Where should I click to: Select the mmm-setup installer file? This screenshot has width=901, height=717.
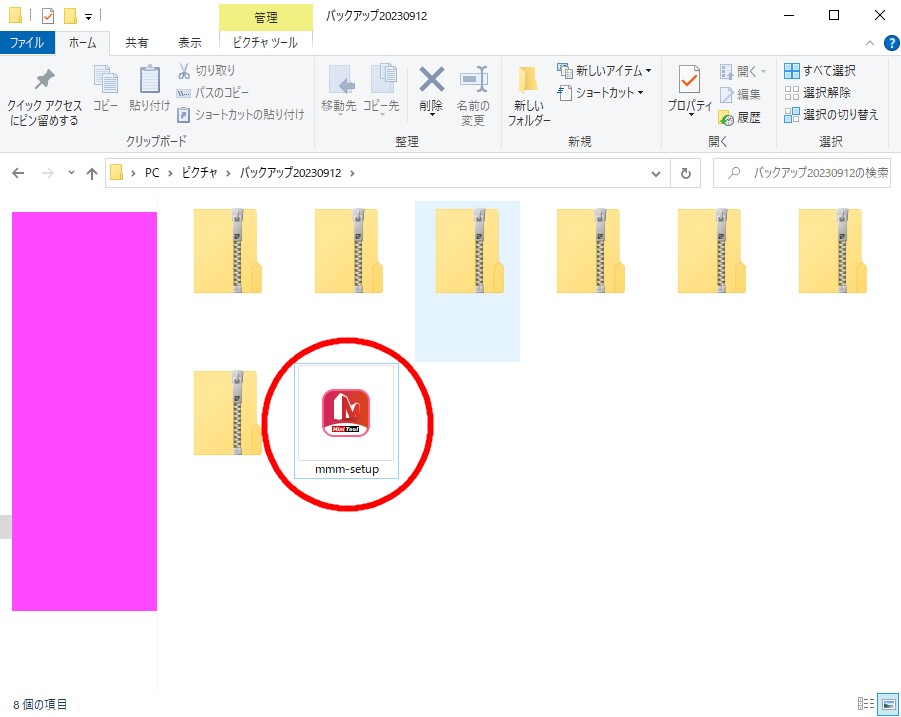[346, 420]
